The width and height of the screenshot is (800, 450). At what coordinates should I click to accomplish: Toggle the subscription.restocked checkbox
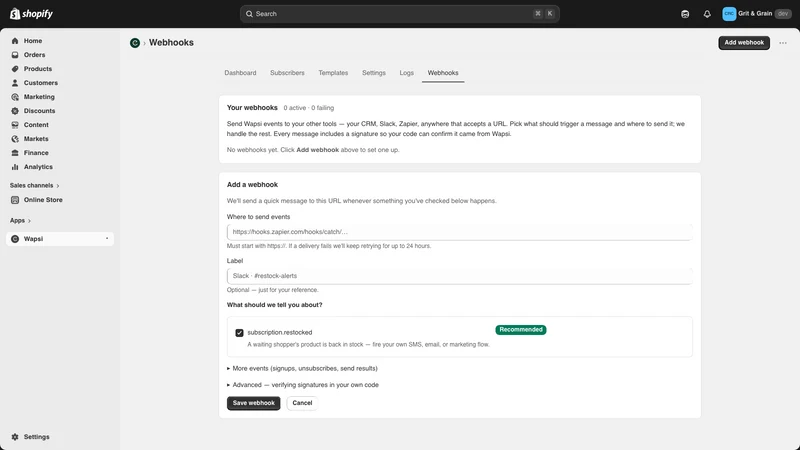pyautogui.click(x=239, y=333)
